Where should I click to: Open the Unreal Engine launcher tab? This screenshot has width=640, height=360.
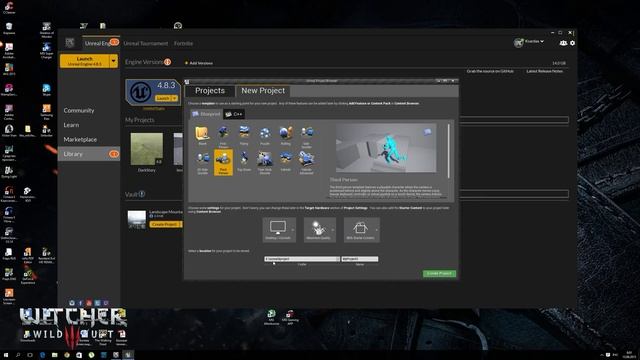tap(101, 43)
